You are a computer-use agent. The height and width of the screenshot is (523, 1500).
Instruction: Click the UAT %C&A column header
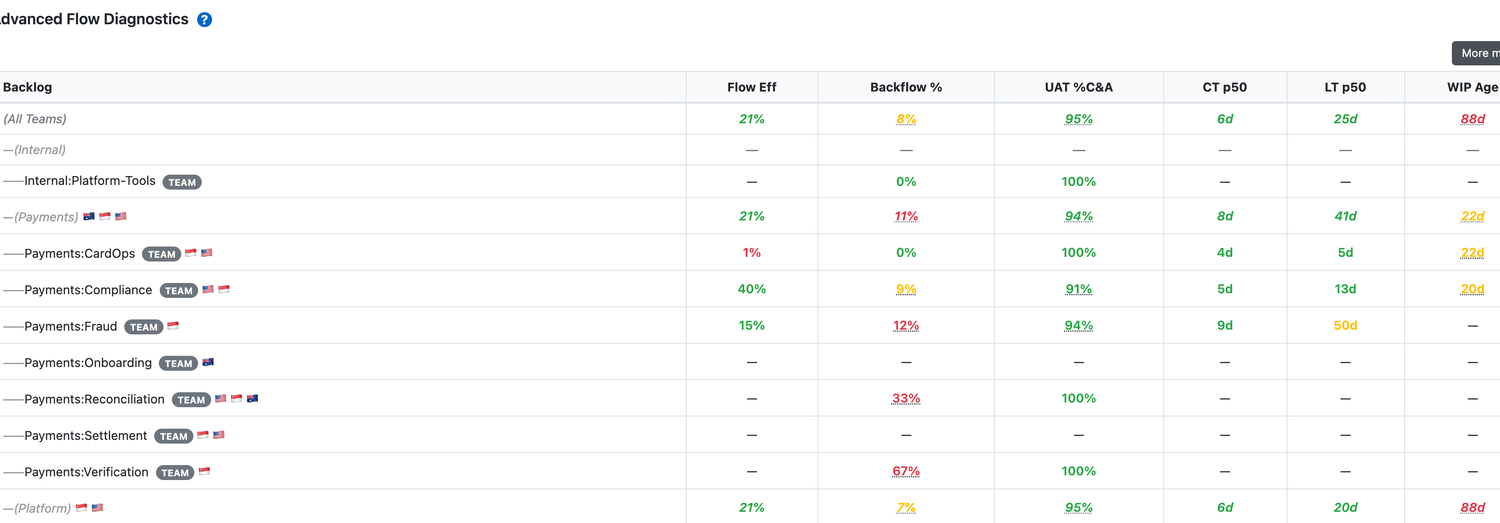(1079, 87)
